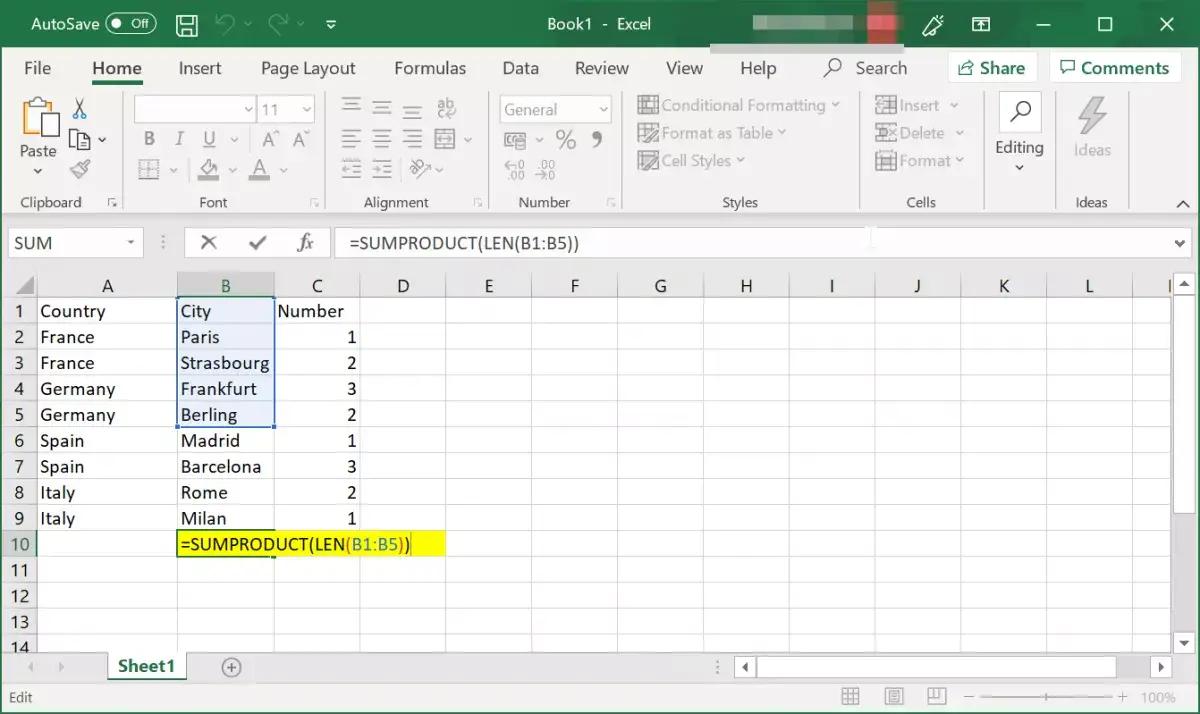1200x714 pixels.
Task: Open Comments with the Comments button
Action: (x=1116, y=67)
